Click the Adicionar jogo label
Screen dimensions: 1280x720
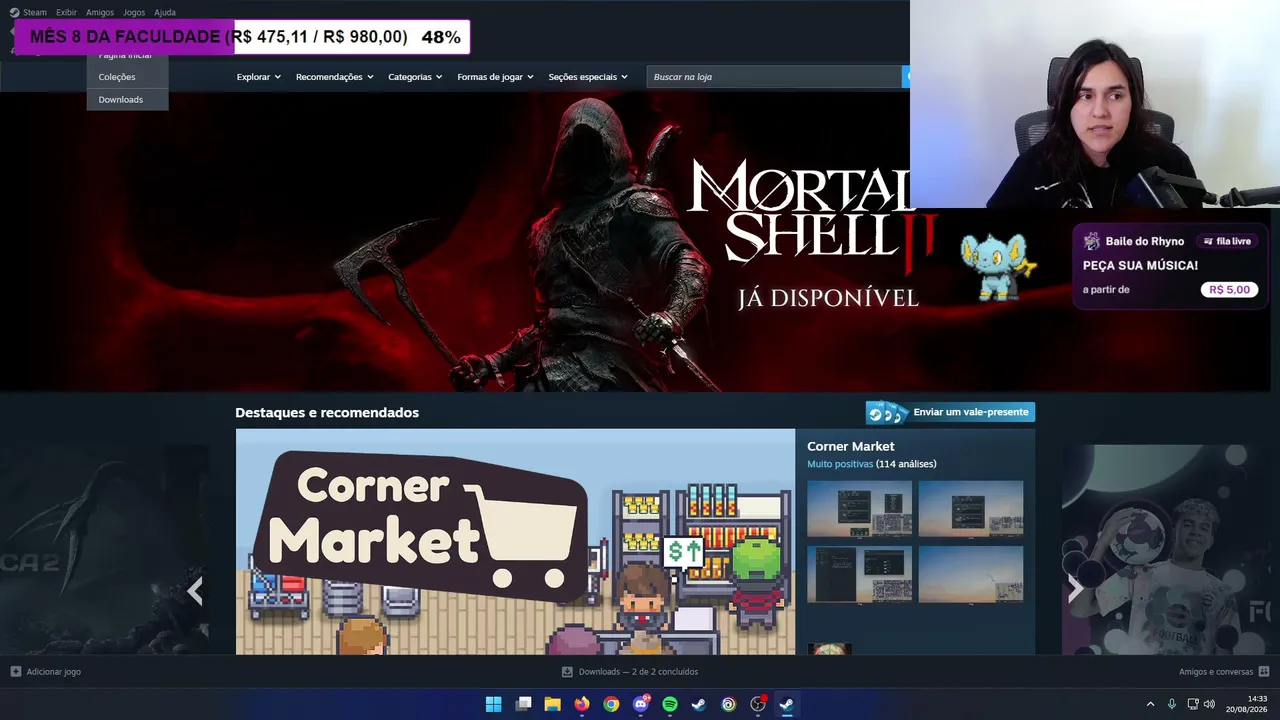coord(54,672)
